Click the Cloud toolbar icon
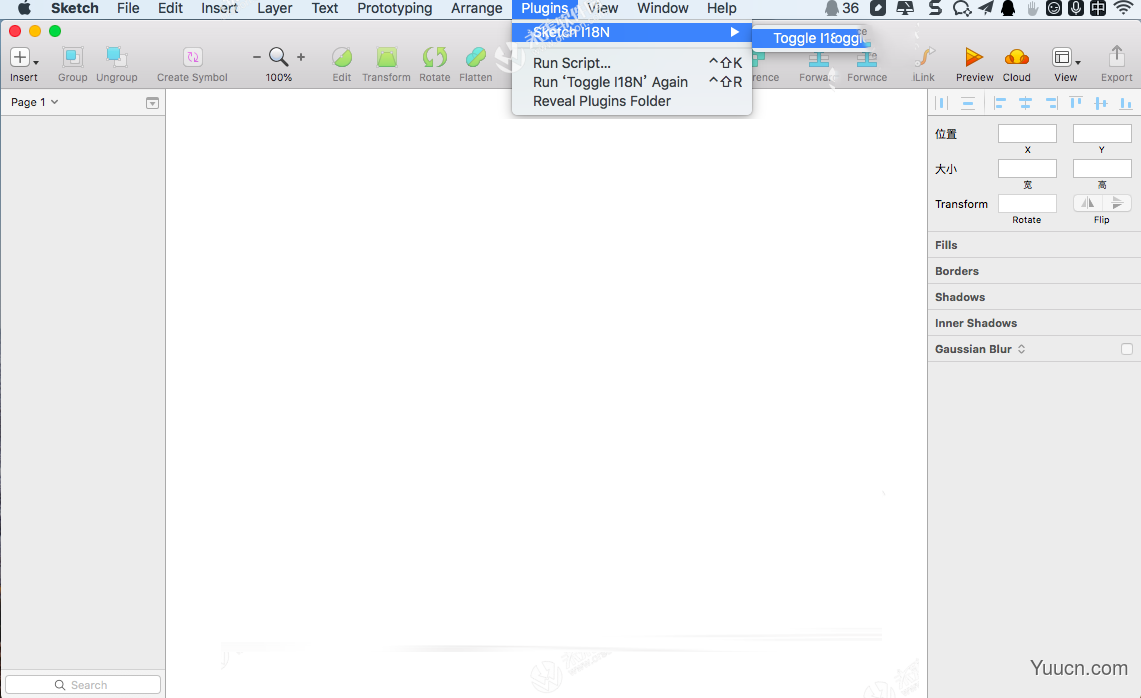The image size is (1141, 698). point(1017,57)
